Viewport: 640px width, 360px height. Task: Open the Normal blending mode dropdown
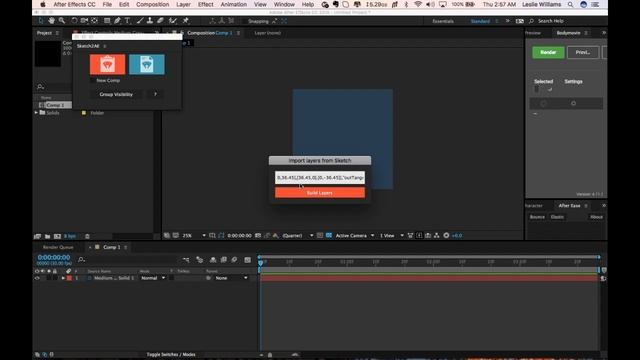point(153,278)
